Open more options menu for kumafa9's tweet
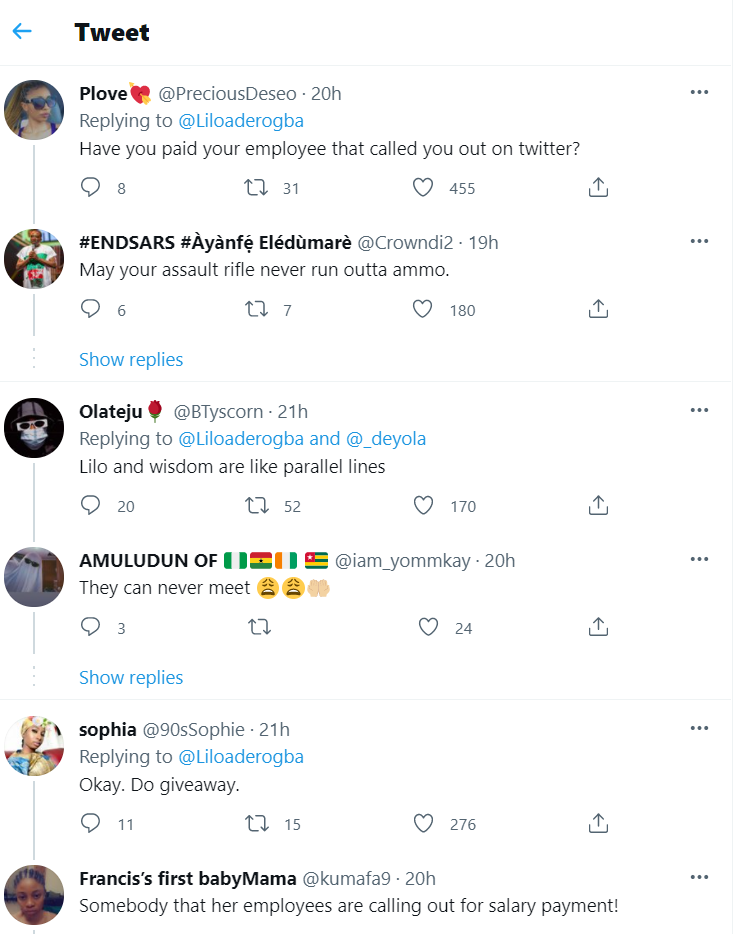Image resolution: width=735 pixels, height=934 pixels. click(699, 878)
